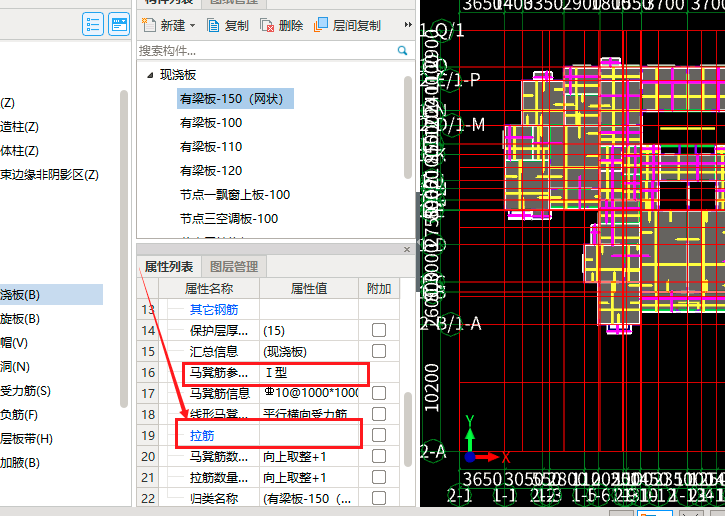The width and height of the screenshot is (725, 516).
Task: Select 有梁板-150（网状） component
Action: point(235,98)
